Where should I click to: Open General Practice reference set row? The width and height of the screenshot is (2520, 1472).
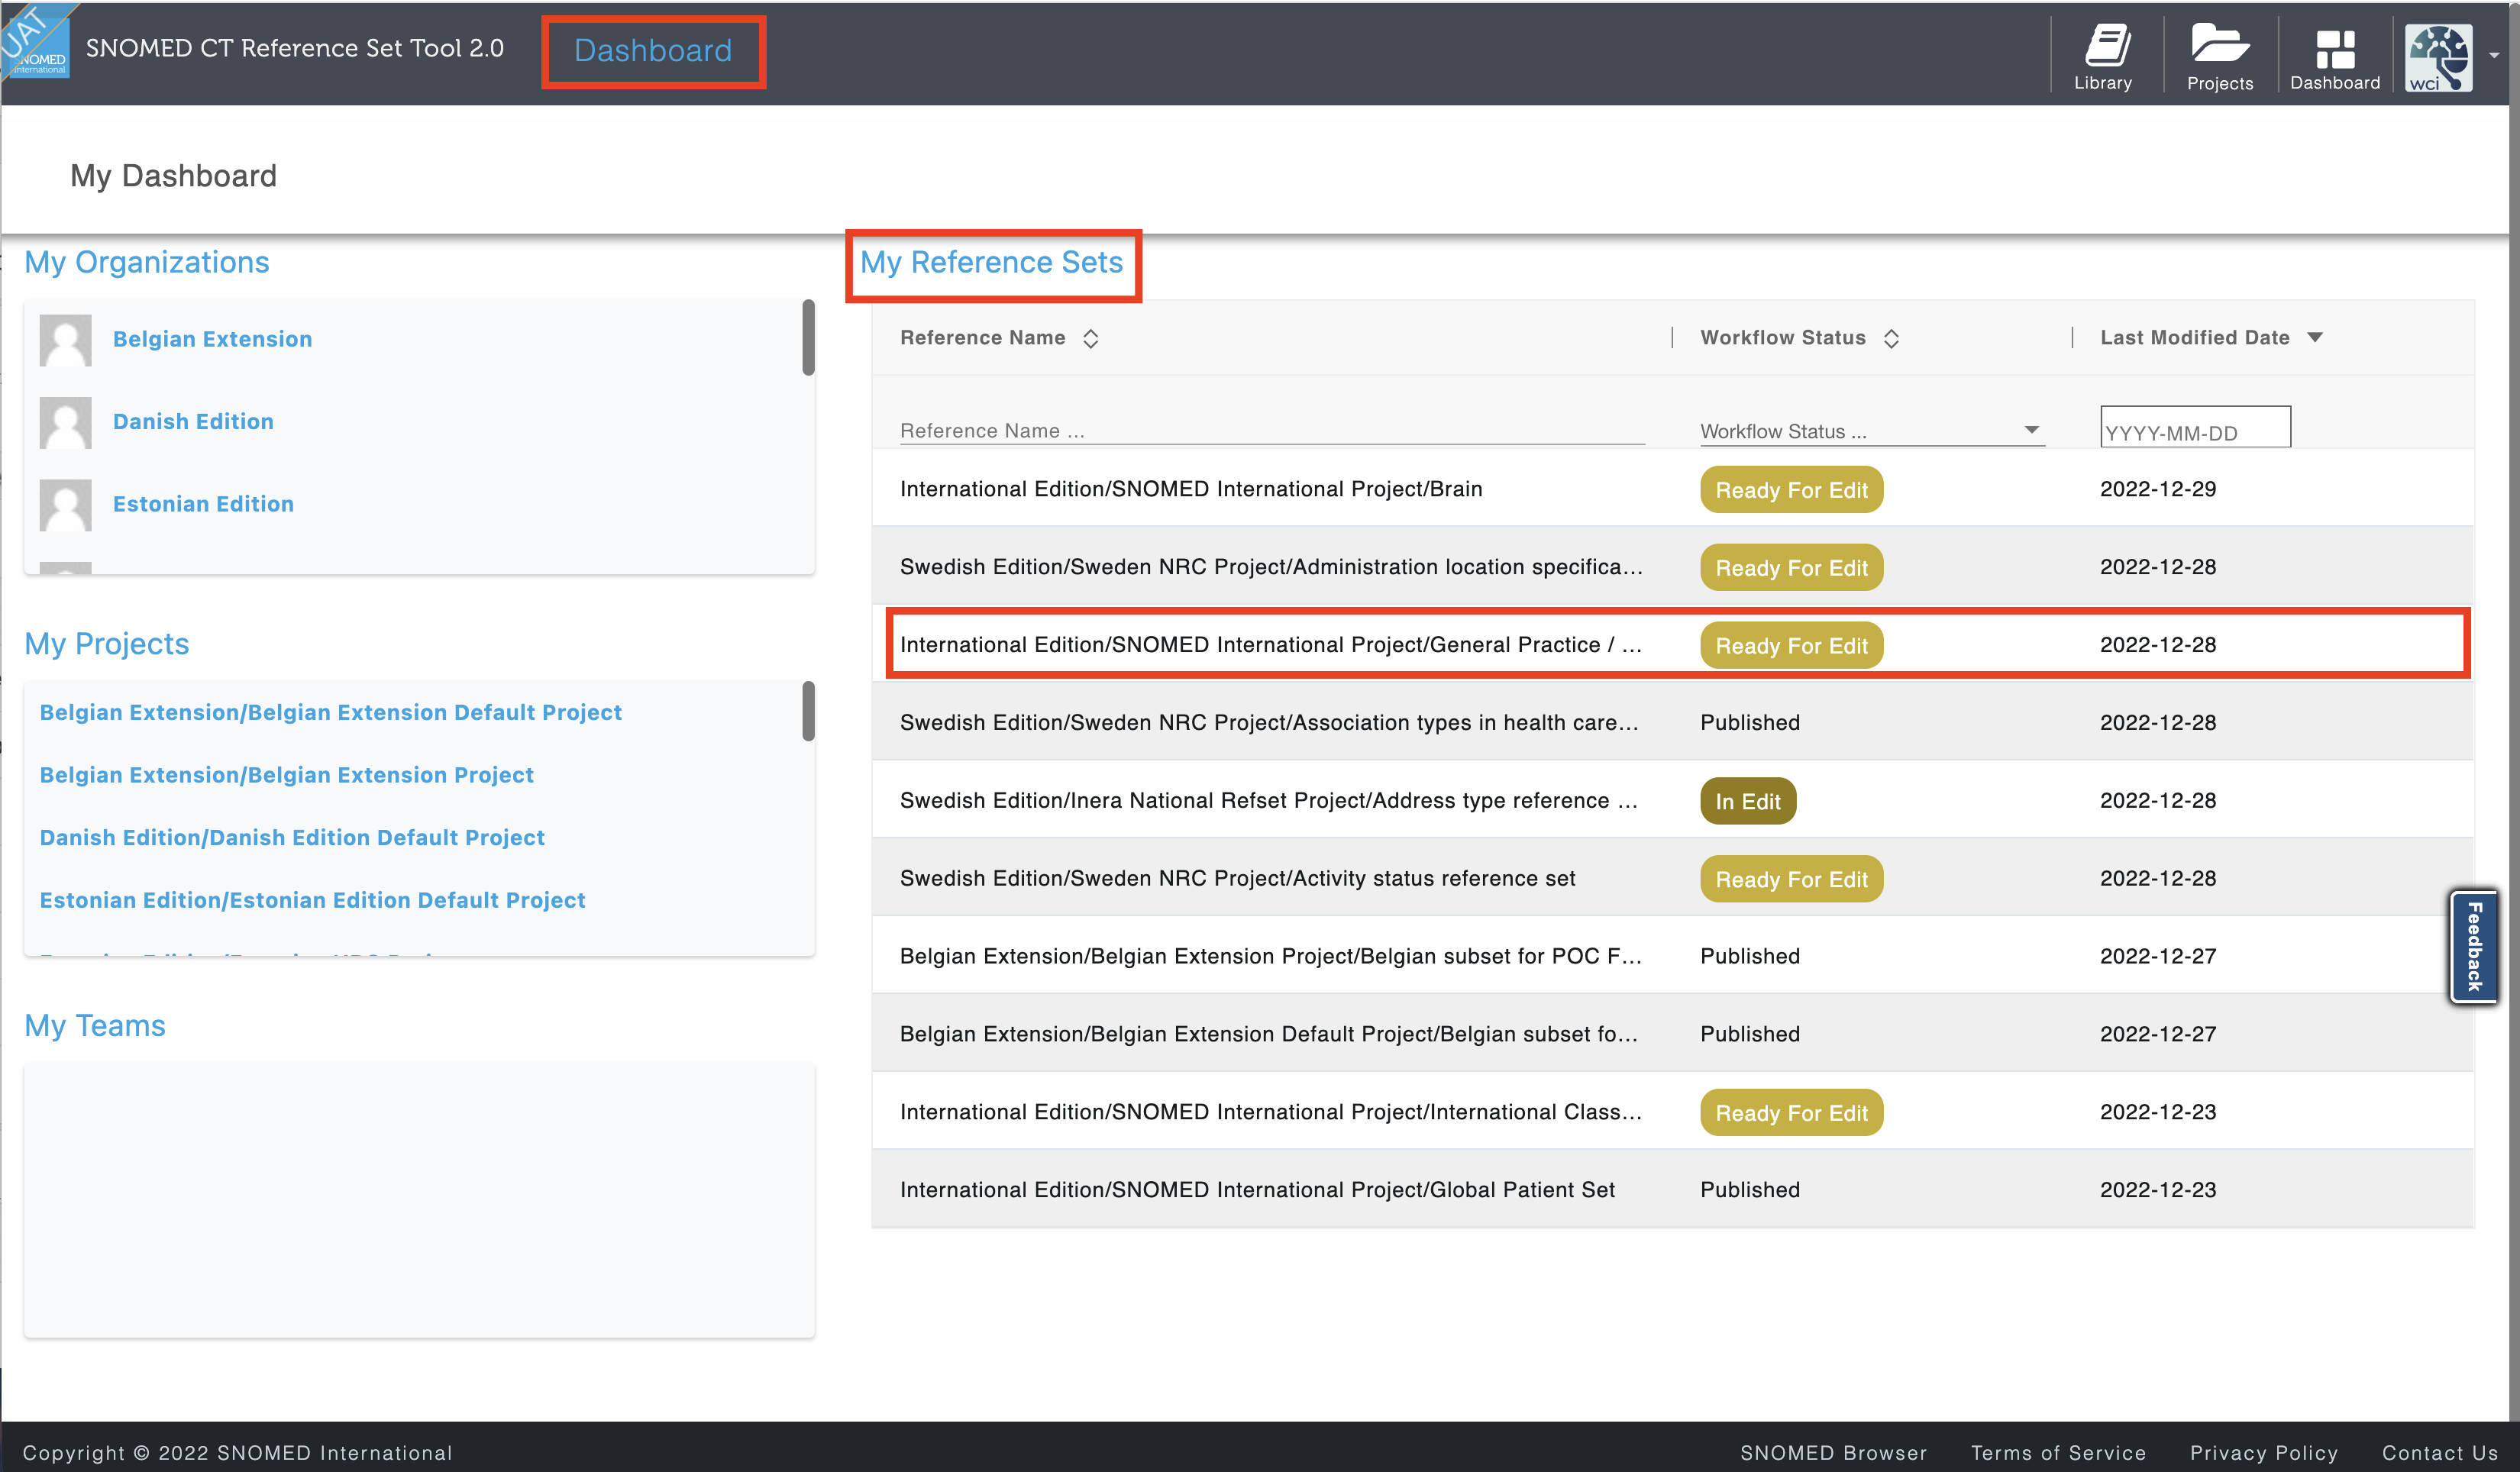coord(1672,645)
